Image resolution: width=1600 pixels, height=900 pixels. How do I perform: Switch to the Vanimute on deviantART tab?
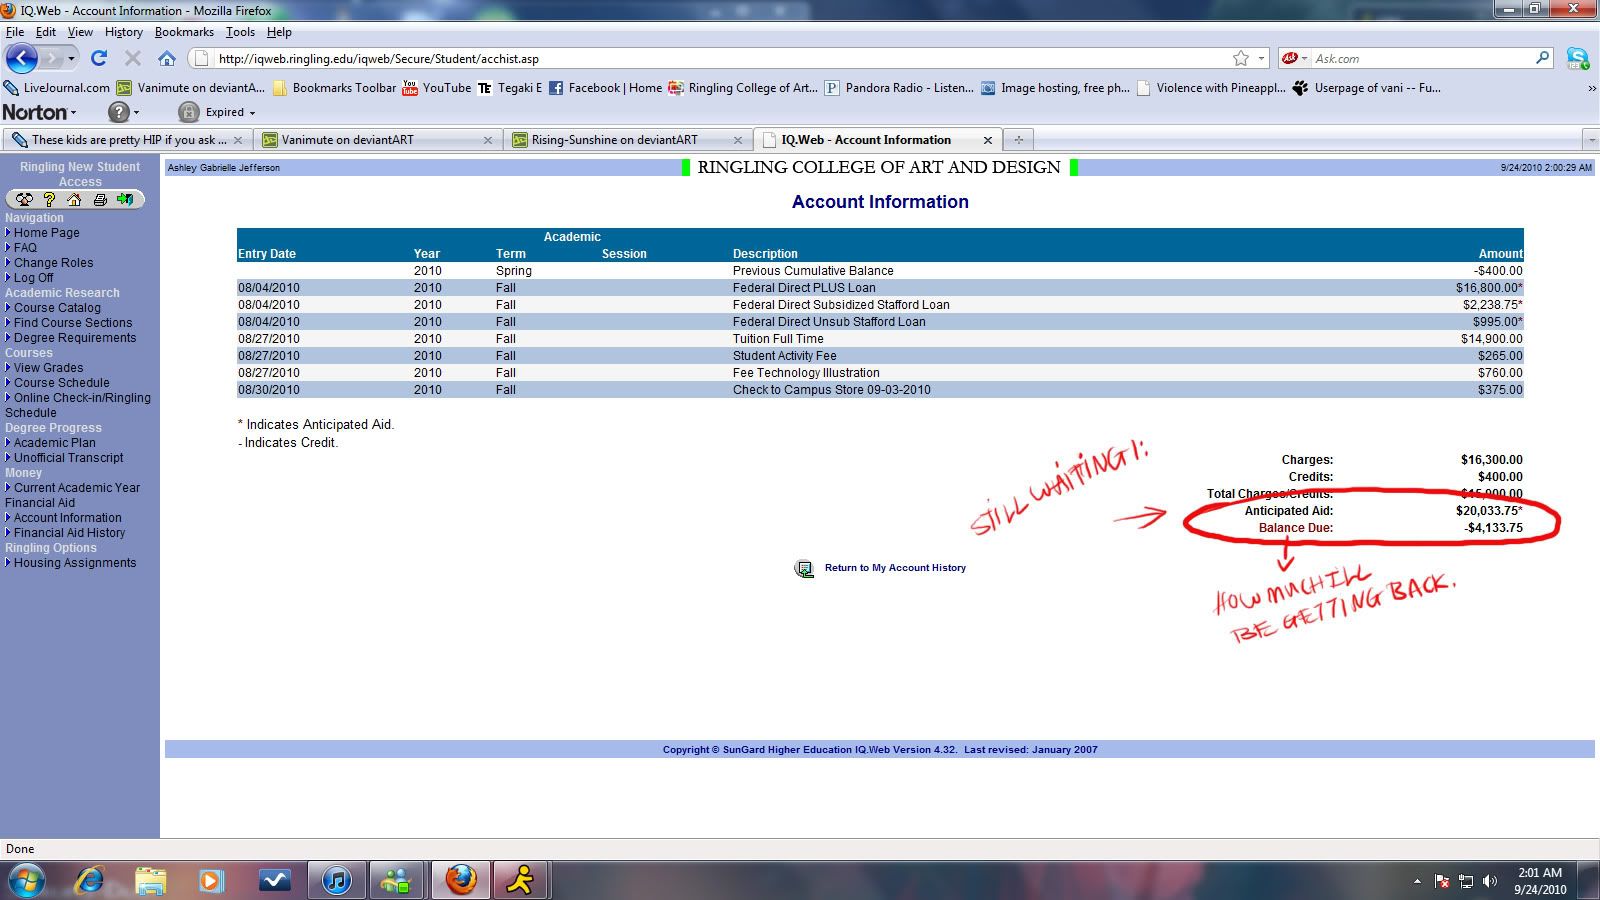tap(376, 140)
